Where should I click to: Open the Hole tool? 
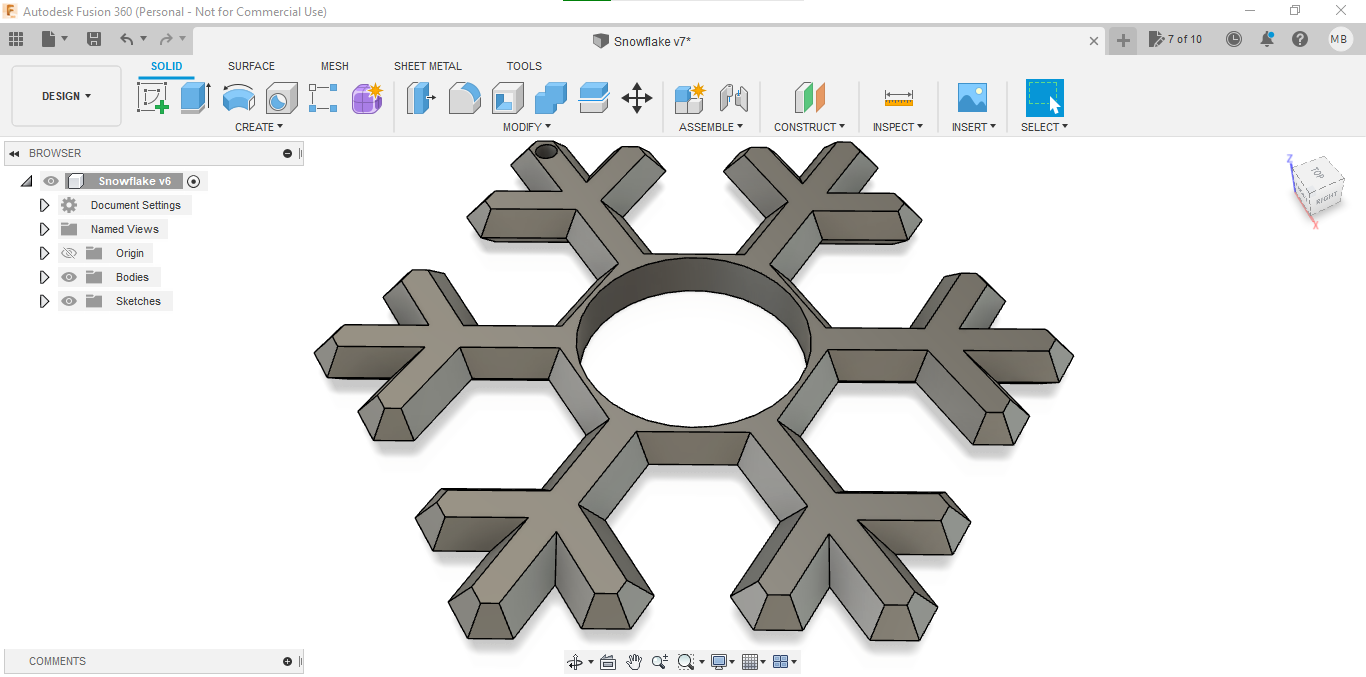pyautogui.click(x=281, y=98)
